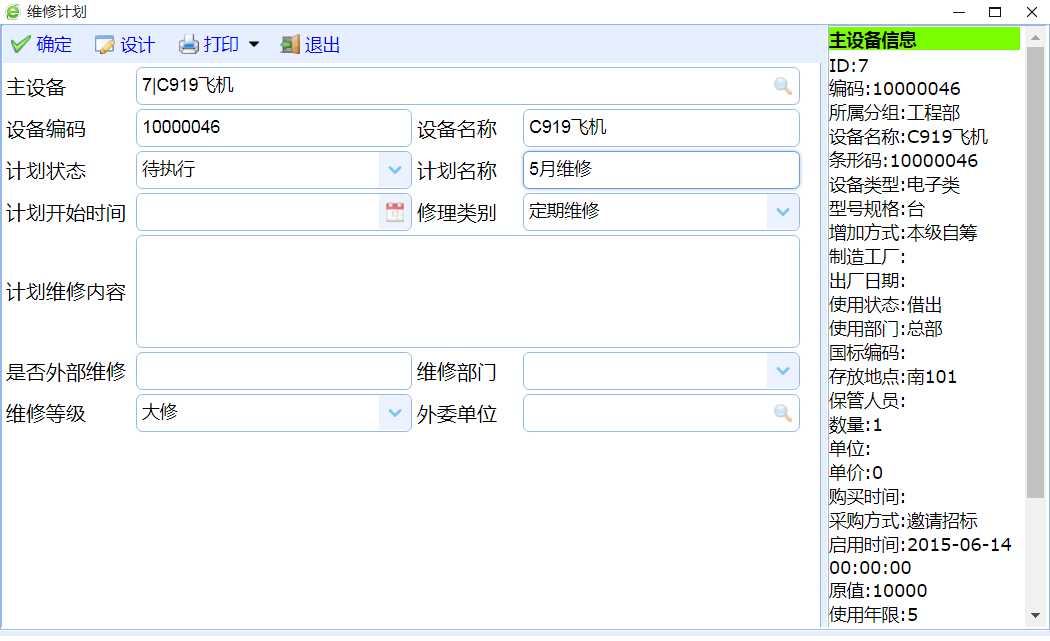The height and width of the screenshot is (641, 1050).
Task: Click the 使用年限:5 text
Action: pyautogui.click(x=873, y=614)
